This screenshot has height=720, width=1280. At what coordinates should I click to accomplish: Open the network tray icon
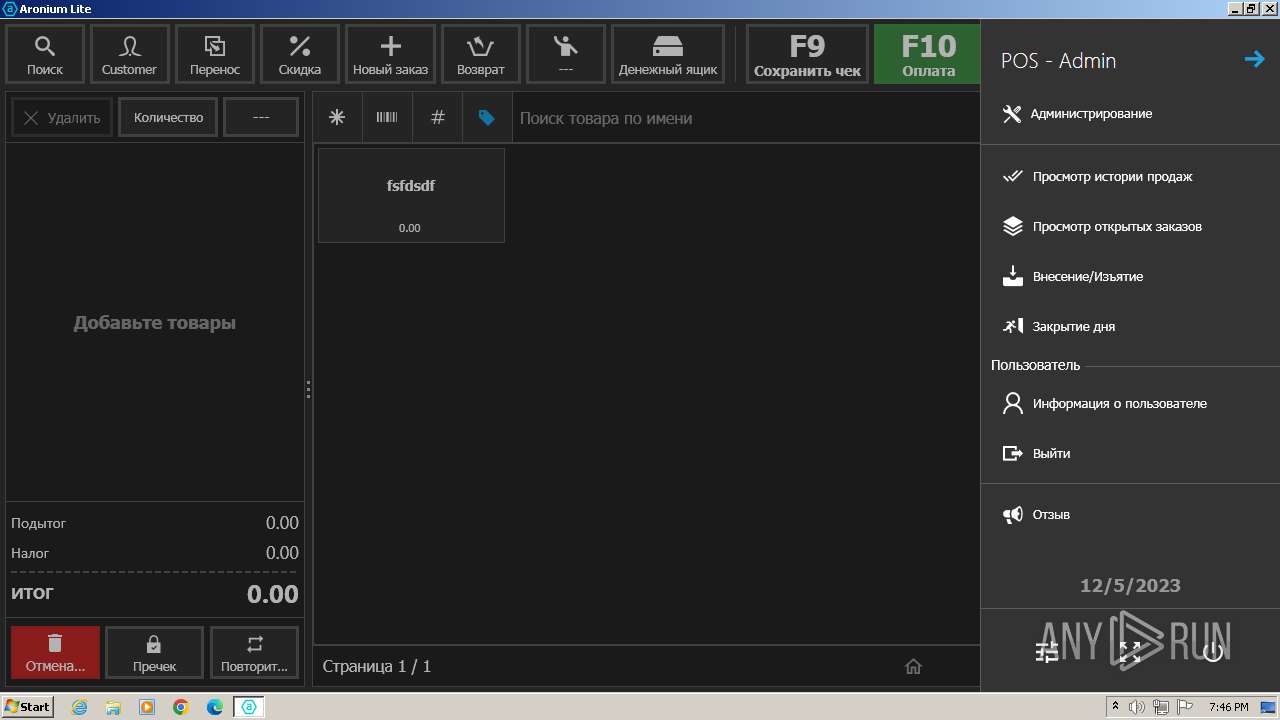point(1161,707)
